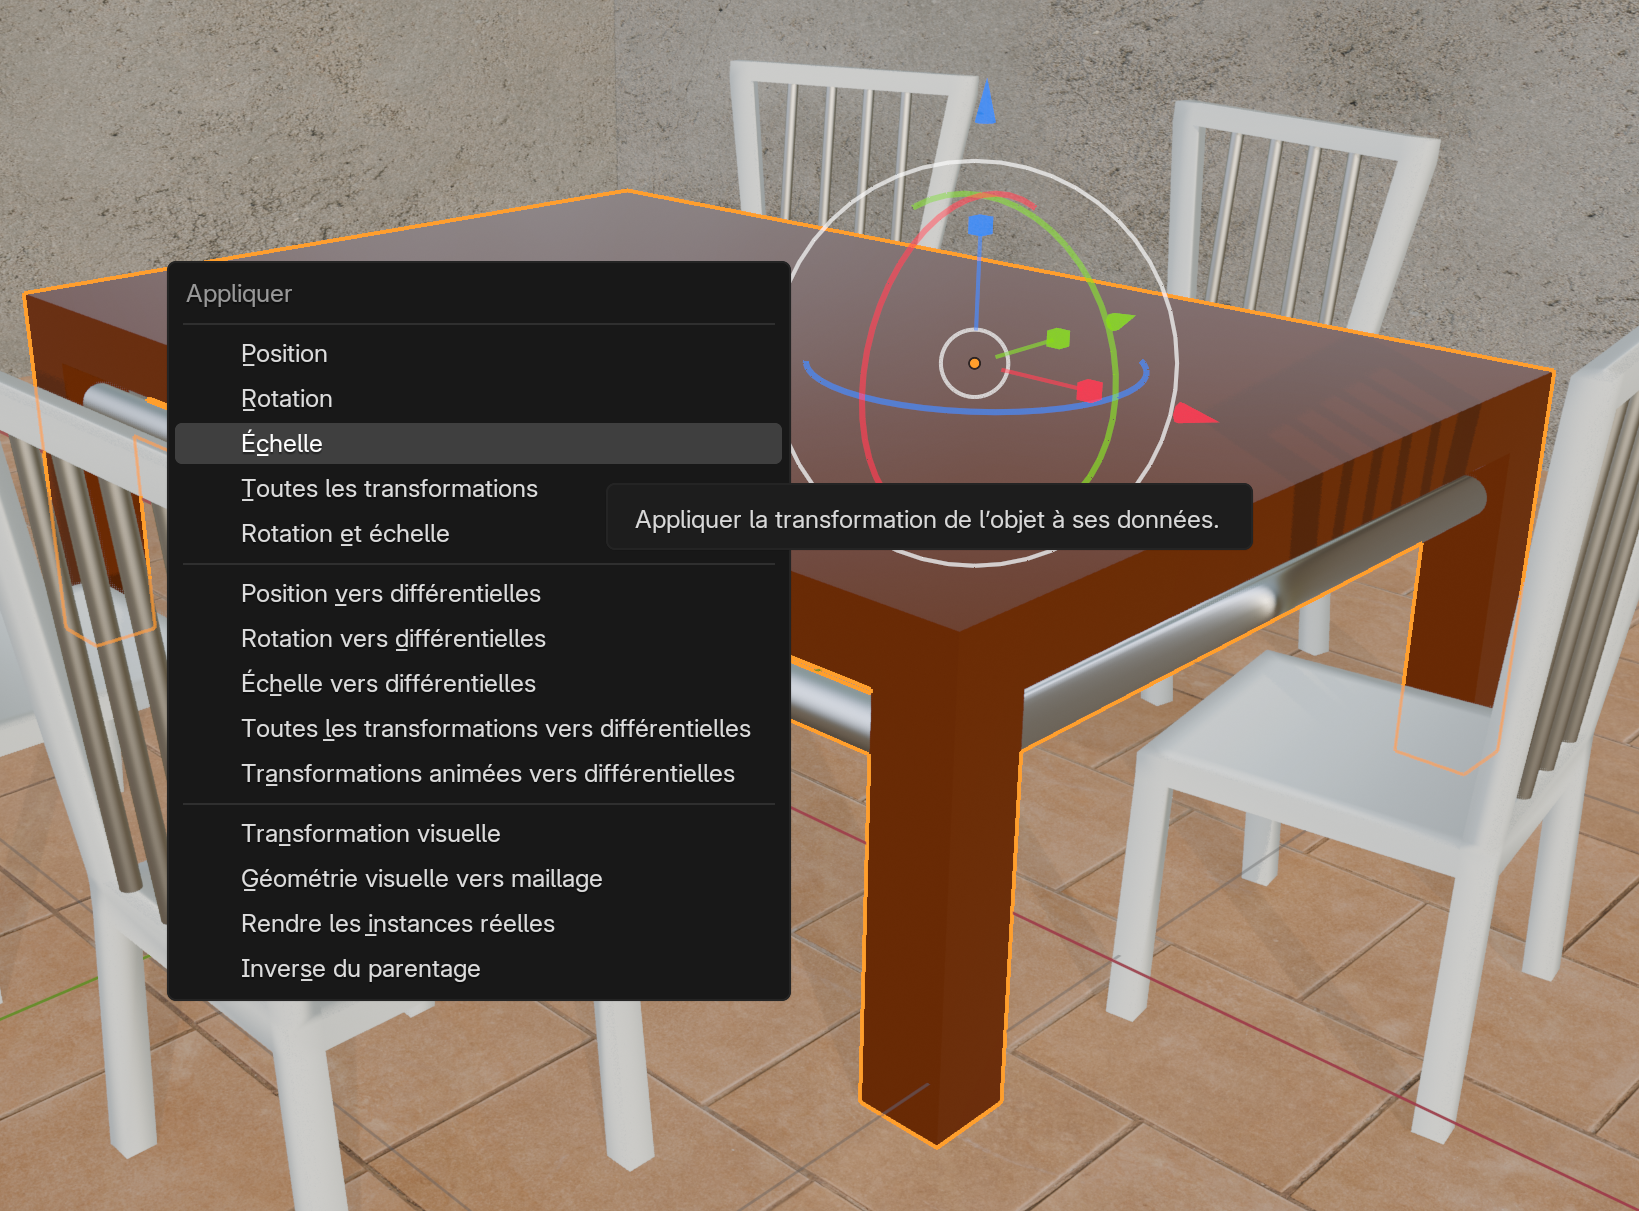The width and height of the screenshot is (1639, 1211).
Task: Apply Position from the Appliquer menu
Action: tap(284, 354)
